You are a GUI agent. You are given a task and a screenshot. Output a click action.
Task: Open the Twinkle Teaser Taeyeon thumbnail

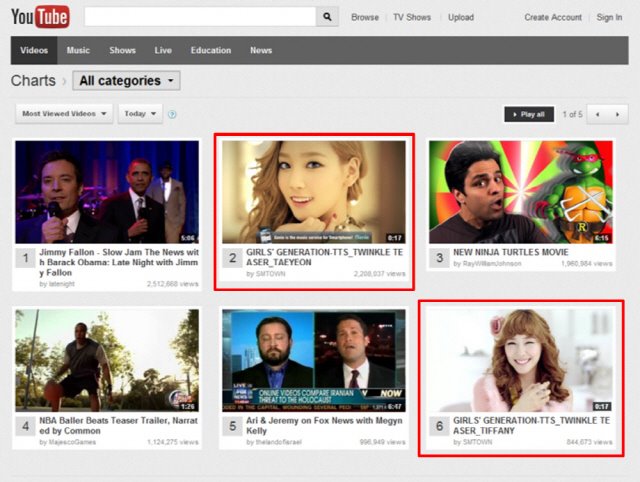coord(314,192)
